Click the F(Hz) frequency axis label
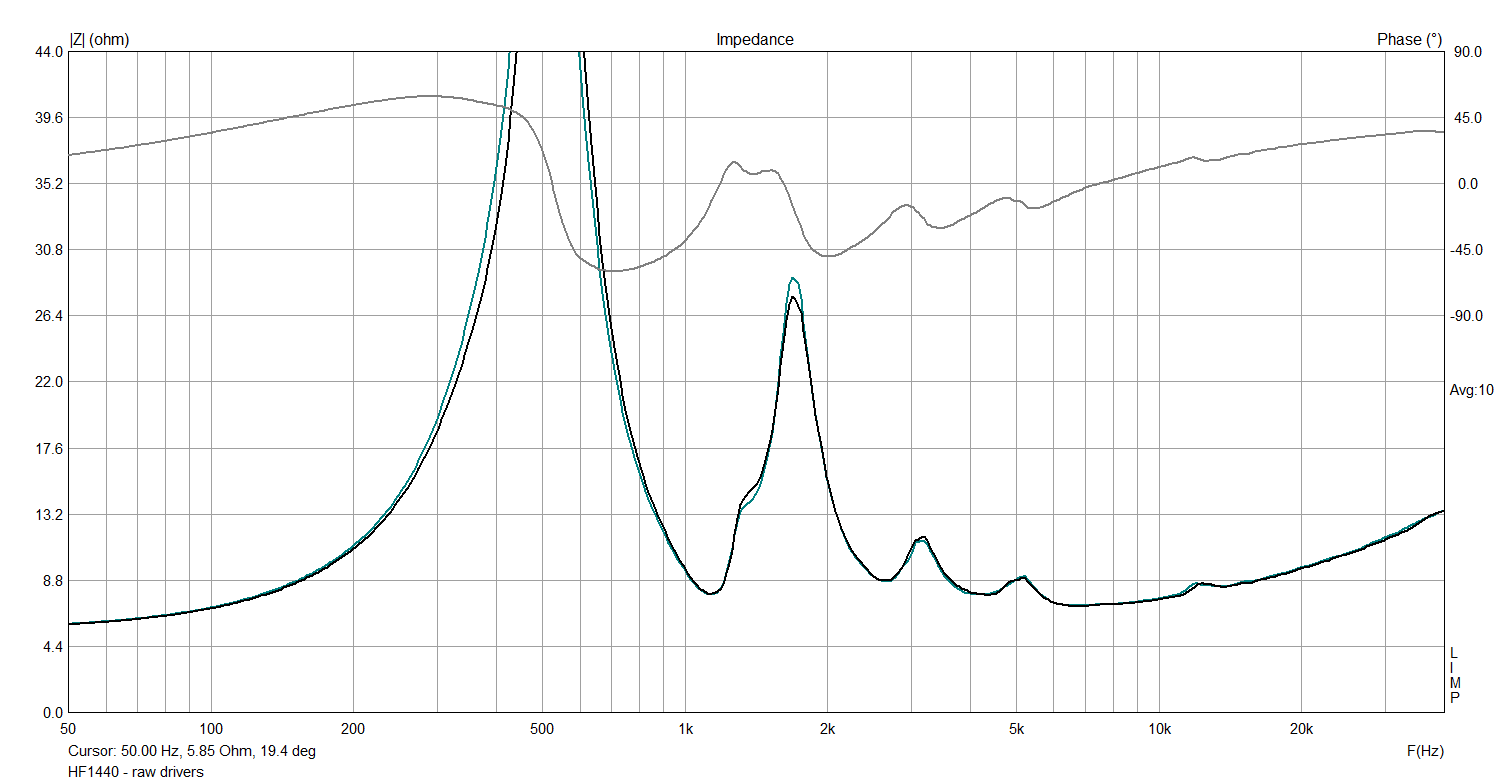This screenshot has height=784, width=1512. coord(1424,751)
